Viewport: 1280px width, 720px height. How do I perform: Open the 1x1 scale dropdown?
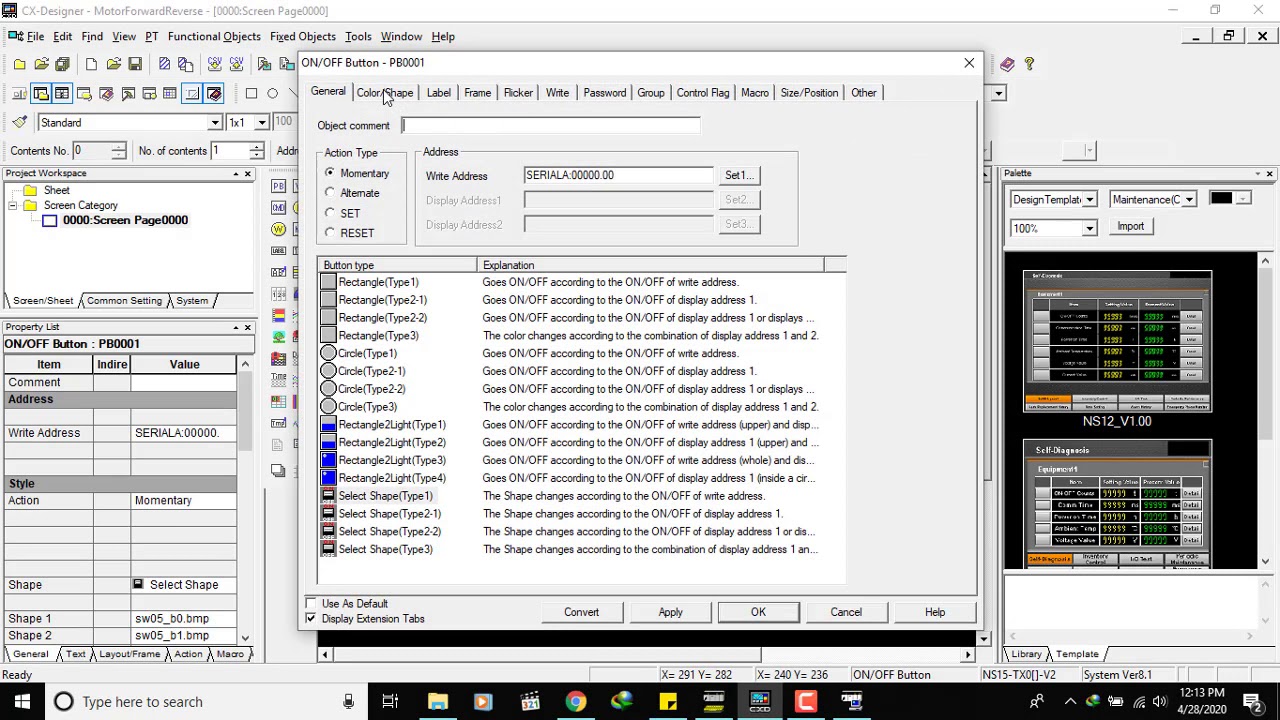(x=261, y=123)
